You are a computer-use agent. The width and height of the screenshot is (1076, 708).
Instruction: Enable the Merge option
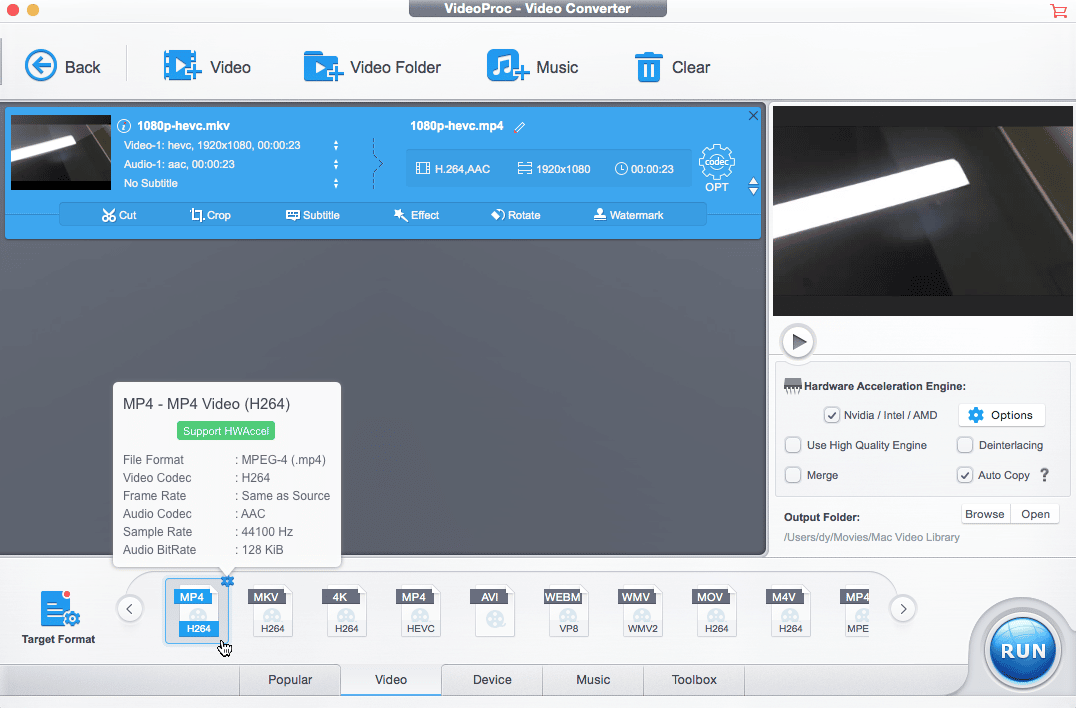point(793,475)
